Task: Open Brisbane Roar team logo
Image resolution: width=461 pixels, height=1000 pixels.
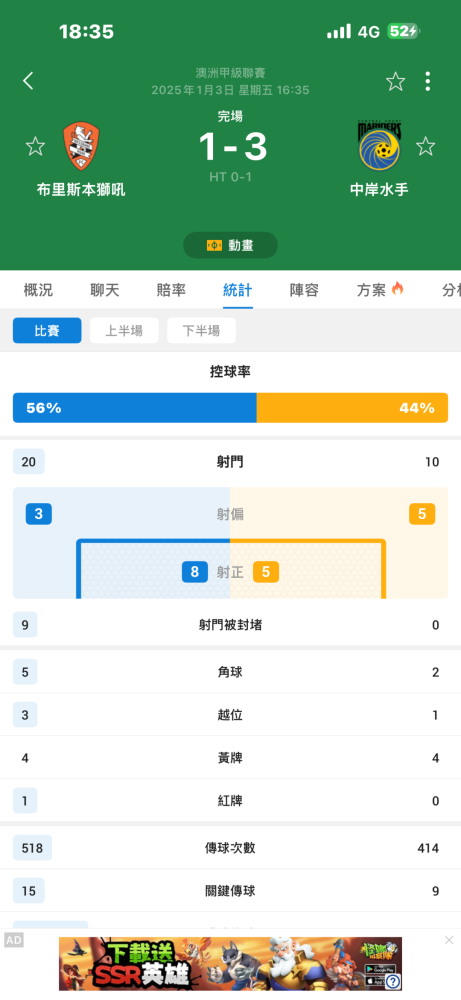Action: click(81, 147)
